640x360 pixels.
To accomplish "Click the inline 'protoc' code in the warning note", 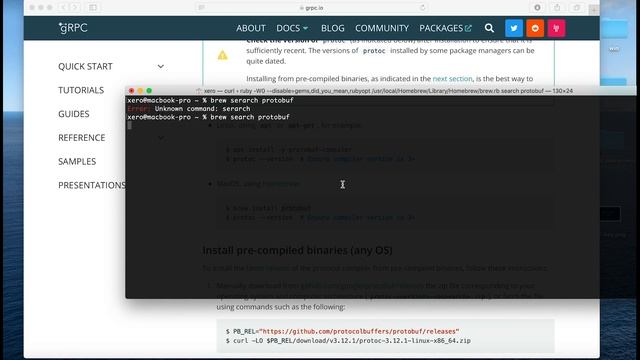I will coord(374,51).
